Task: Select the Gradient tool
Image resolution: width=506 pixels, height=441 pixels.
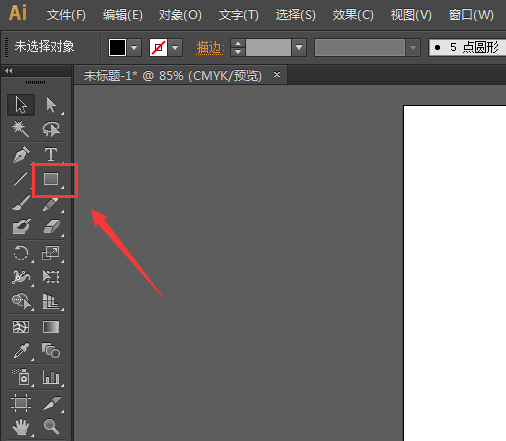Action: point(51,327)
